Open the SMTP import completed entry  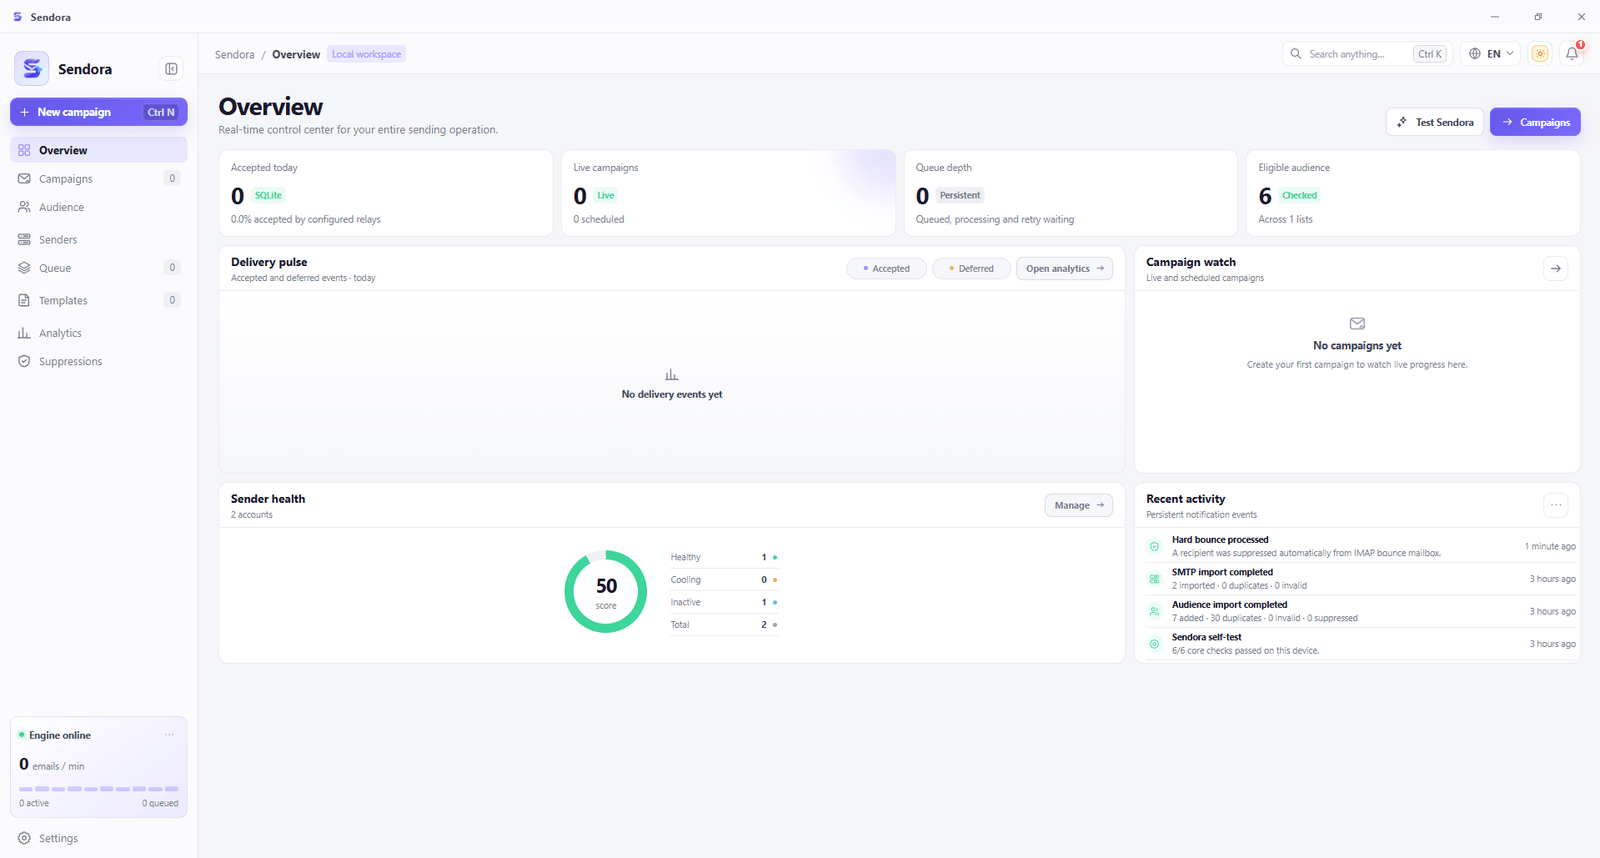[1361, 579]
